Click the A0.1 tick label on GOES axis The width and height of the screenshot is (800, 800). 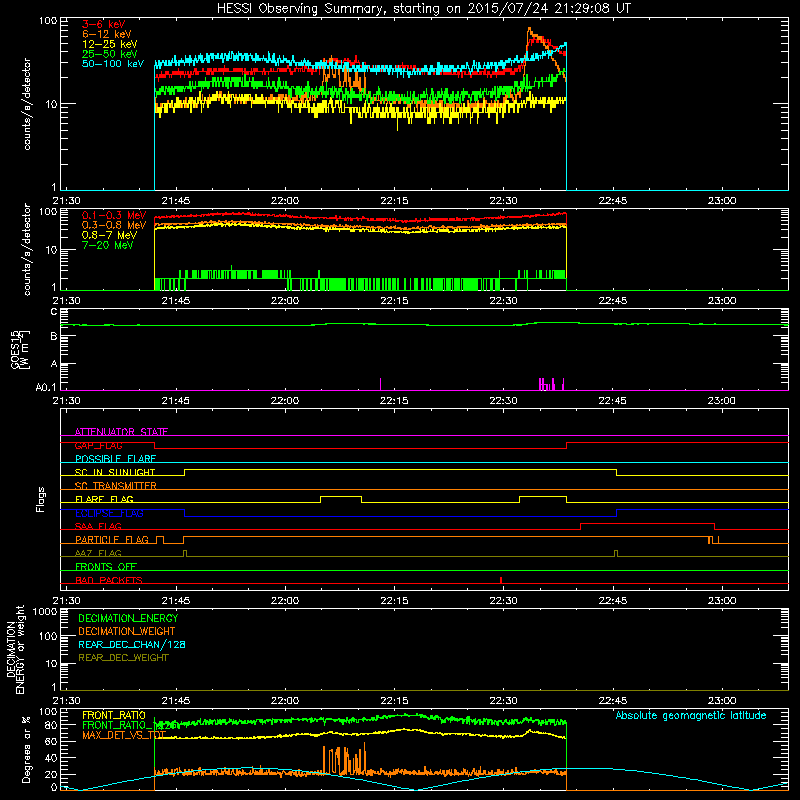pos(46,388)
